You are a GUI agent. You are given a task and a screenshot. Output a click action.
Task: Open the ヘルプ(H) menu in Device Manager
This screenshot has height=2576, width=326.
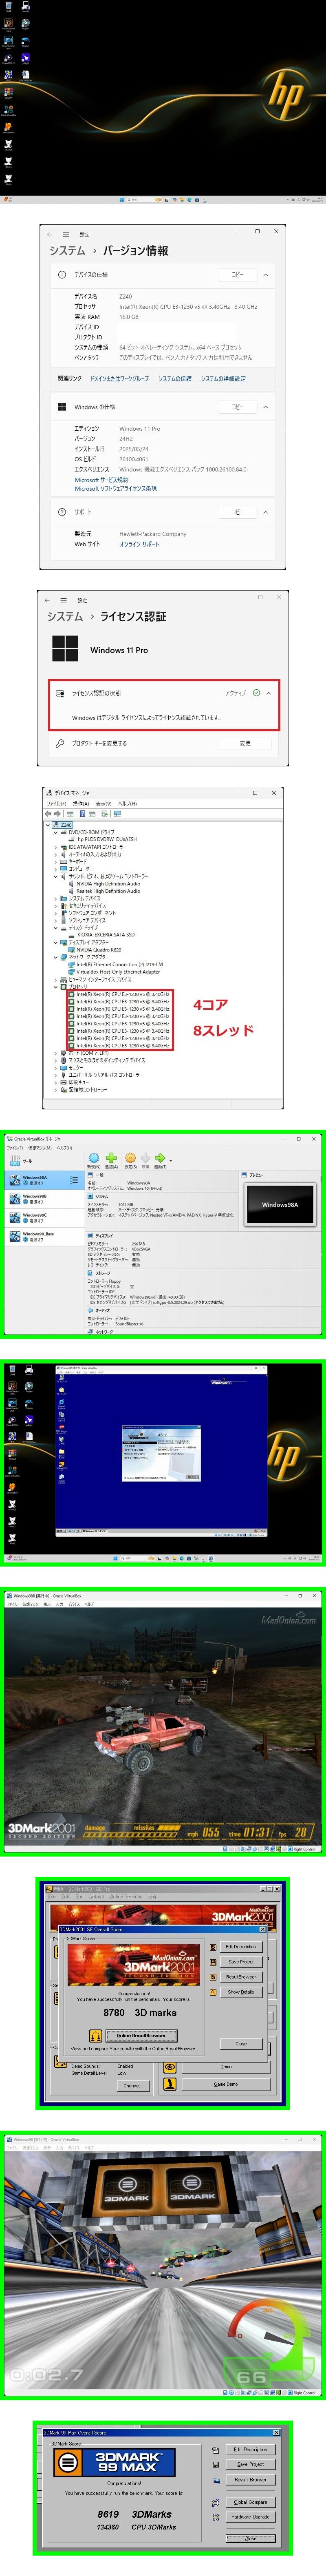[x=127, y=803]
